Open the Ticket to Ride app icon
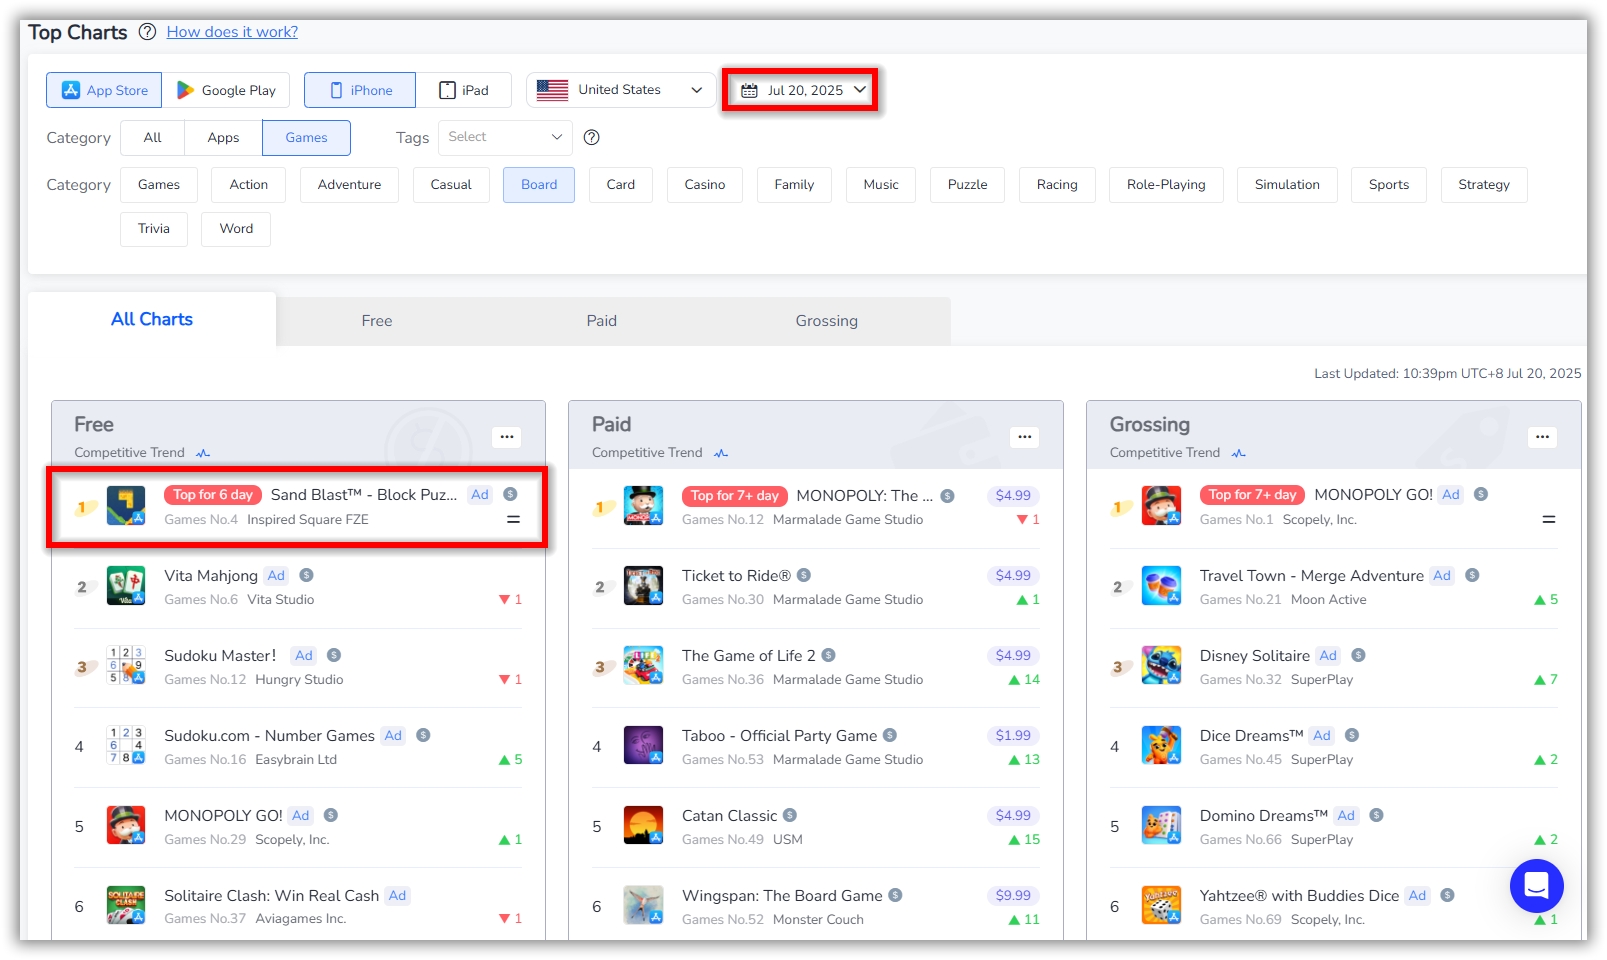Viewport: 1607px width, 960px height. (x=644, y=586)
